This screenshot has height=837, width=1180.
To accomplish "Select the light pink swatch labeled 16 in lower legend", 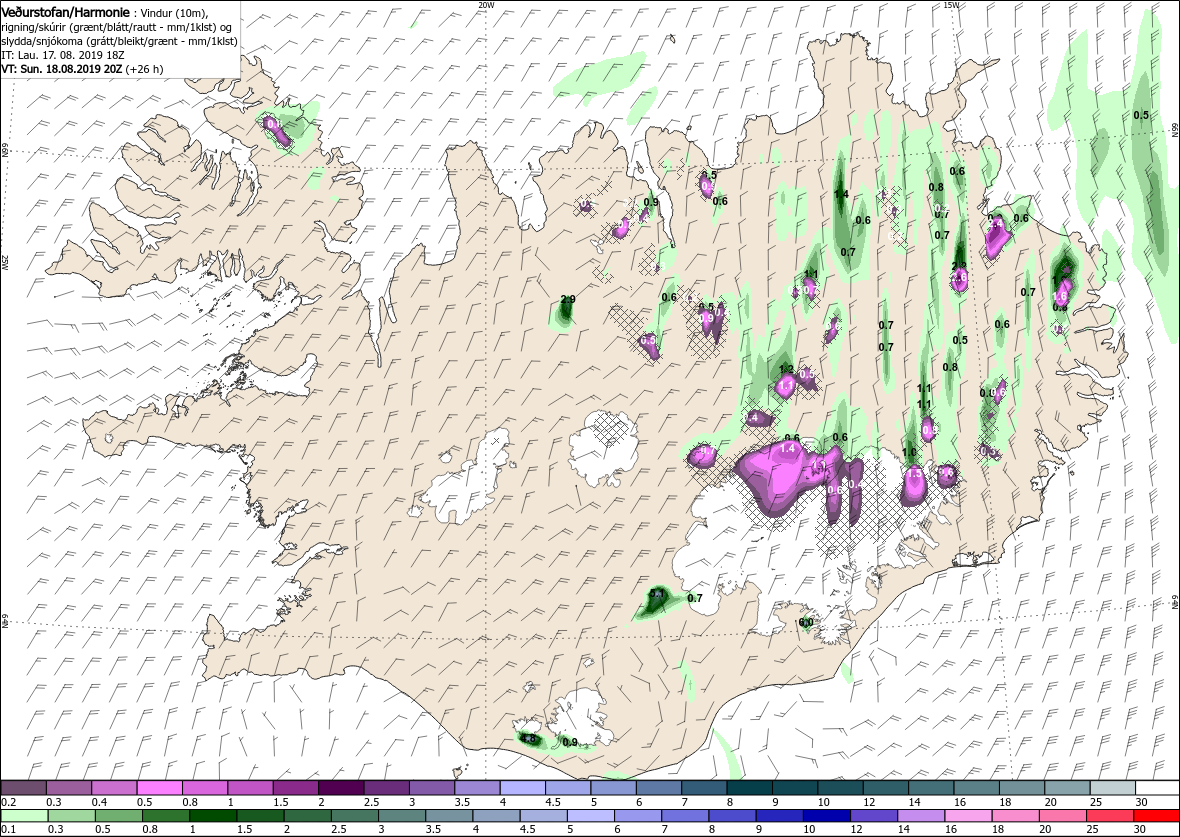I will [968, 816].
